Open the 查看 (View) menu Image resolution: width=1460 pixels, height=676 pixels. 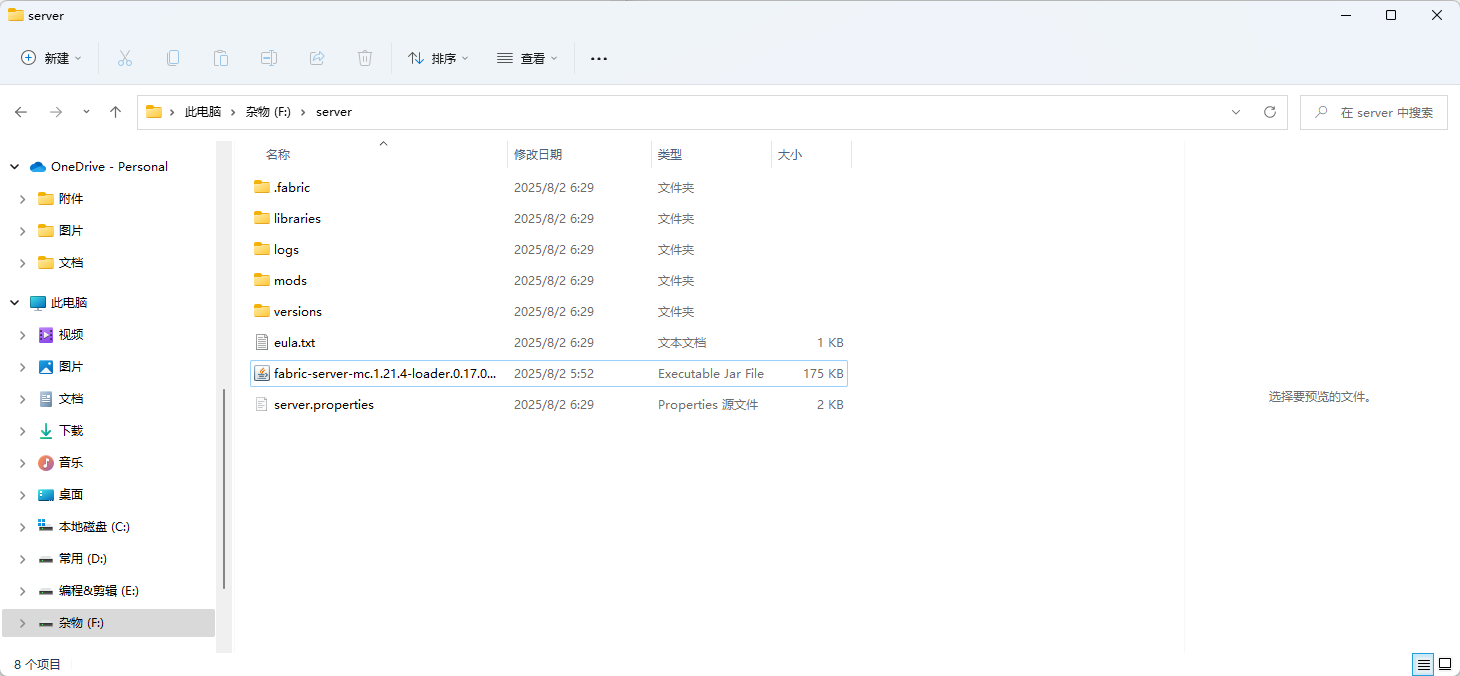[x=527, y=58]
